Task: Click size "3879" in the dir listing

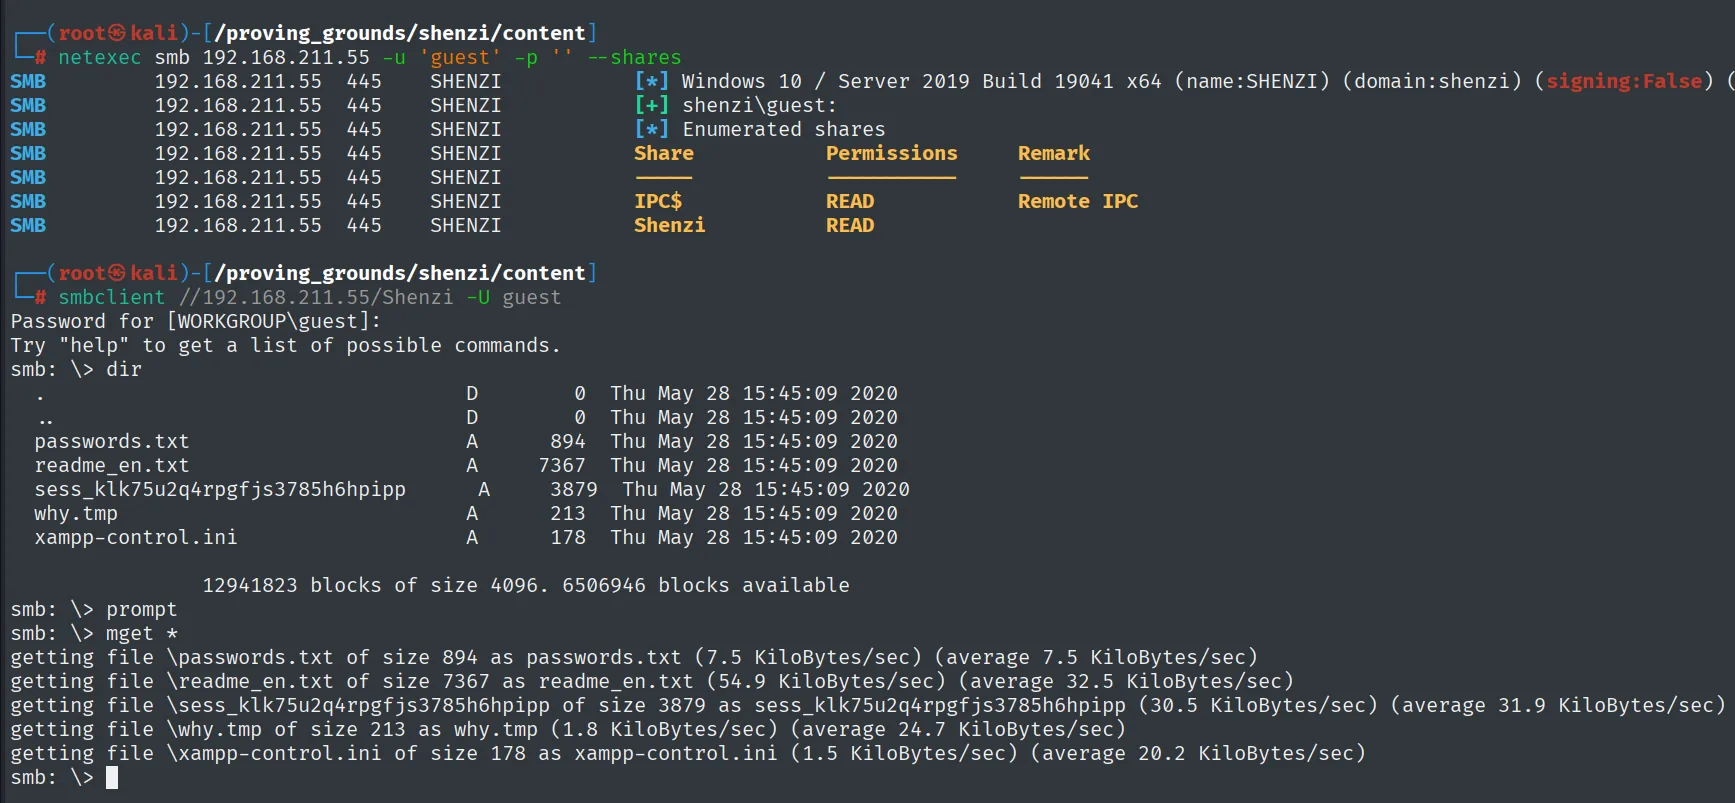Action: tap(574, 490)
